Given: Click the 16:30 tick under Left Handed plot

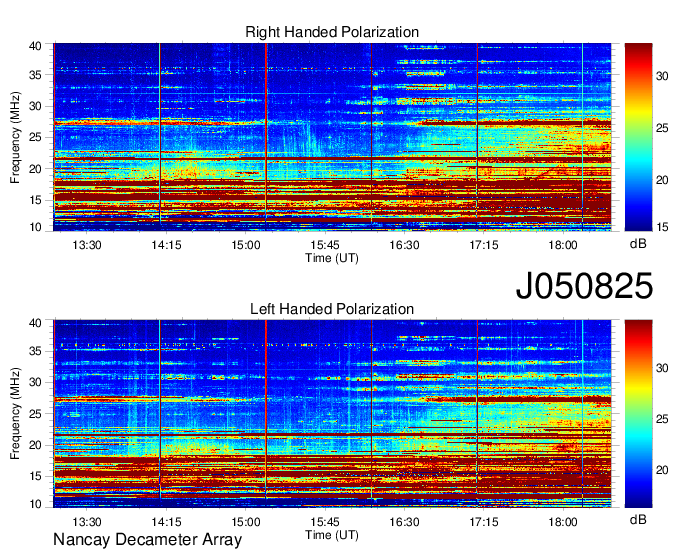Looking at the screenshot, I should [404, 522].
